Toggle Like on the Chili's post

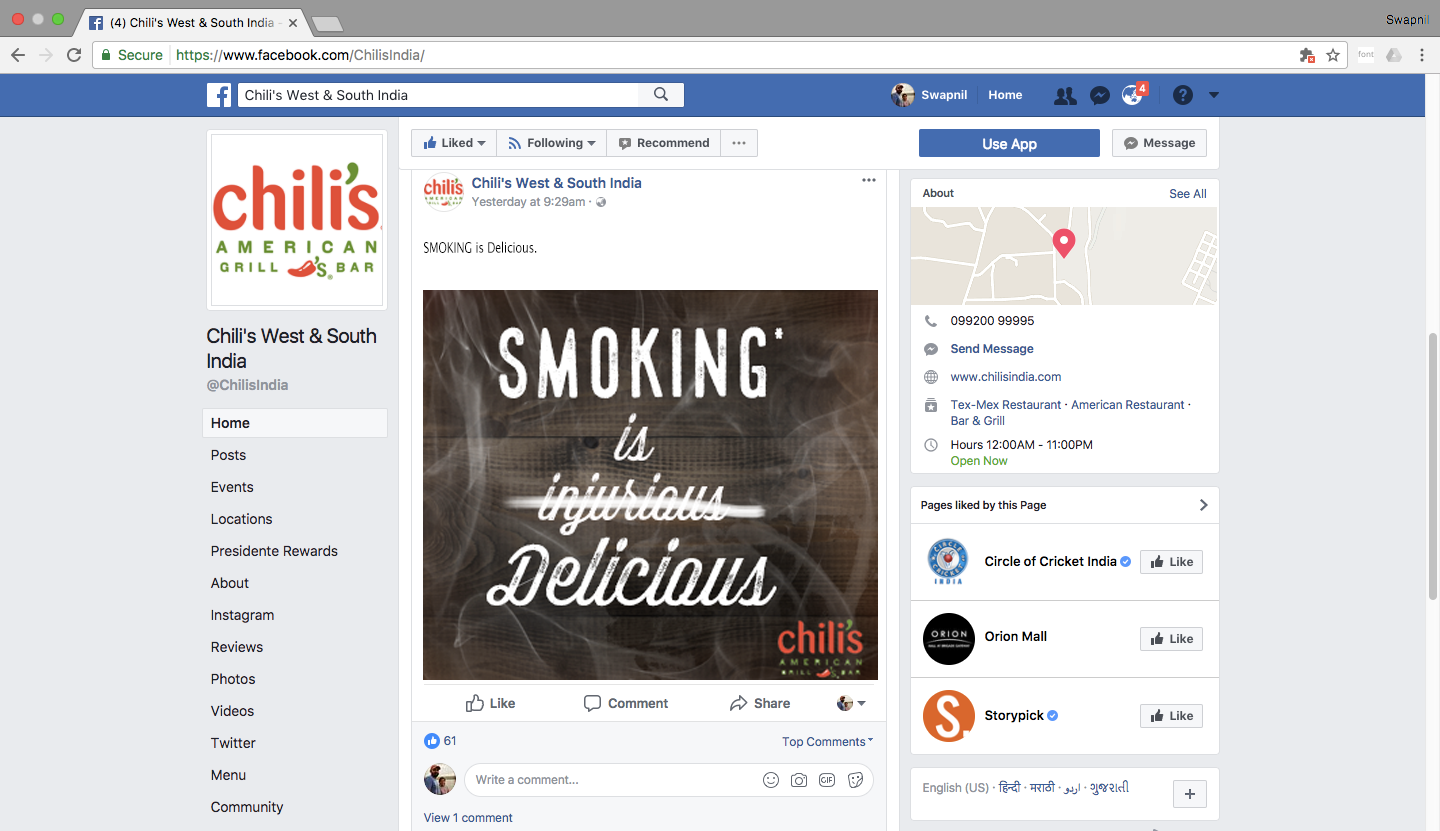[490, 703]
